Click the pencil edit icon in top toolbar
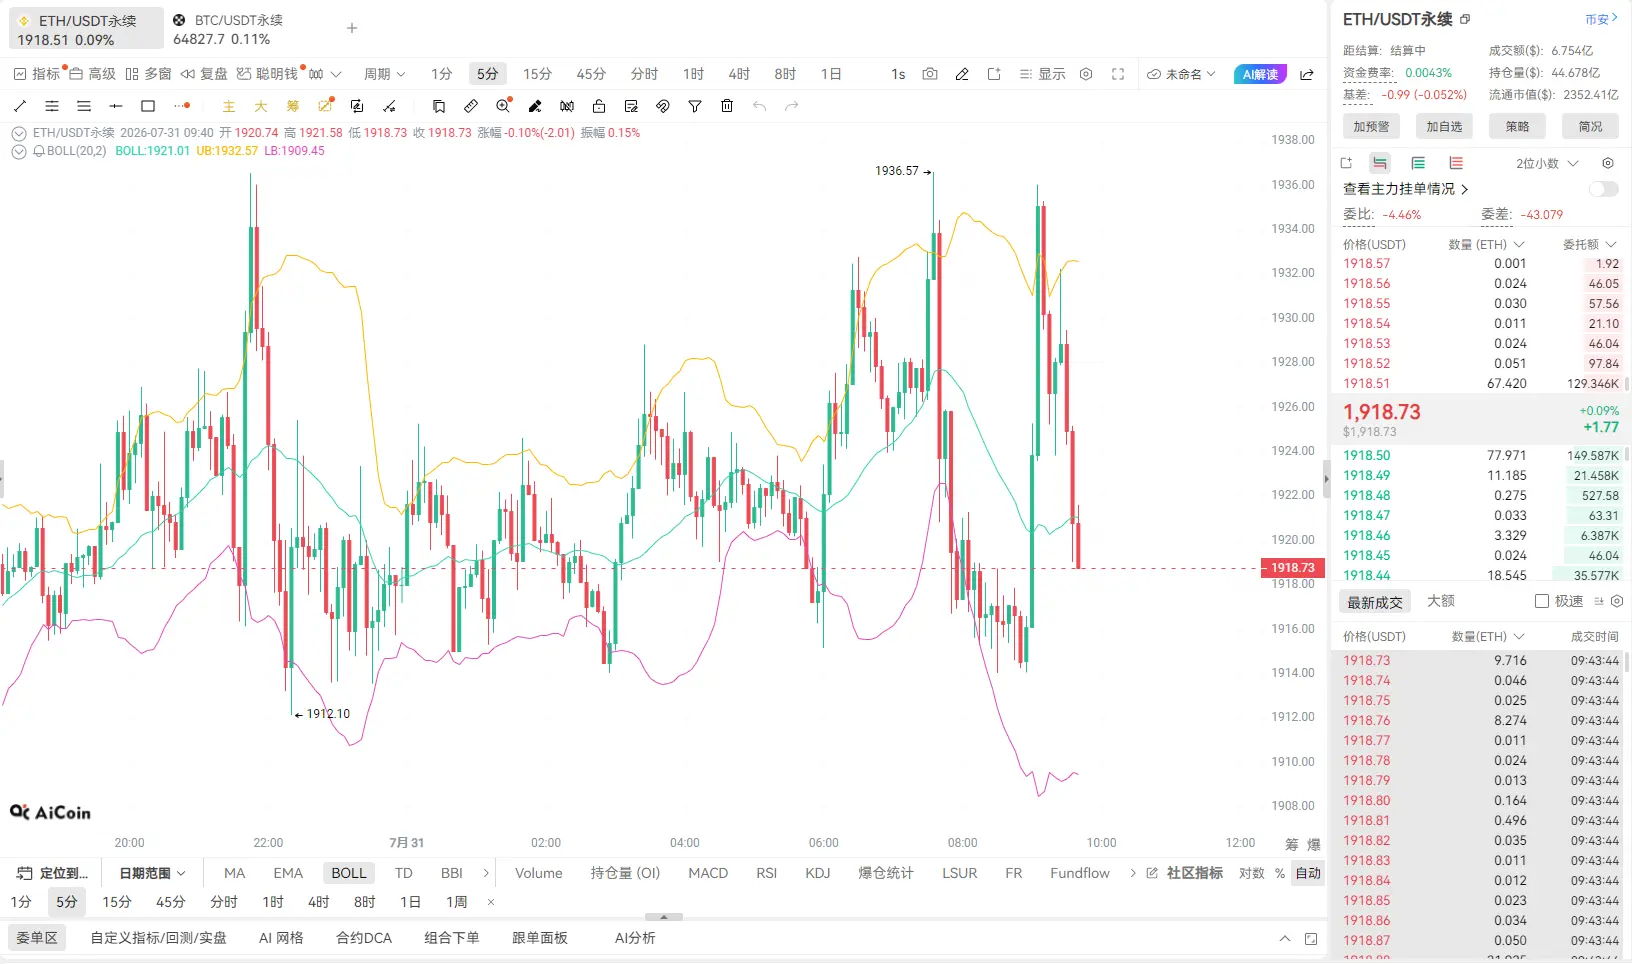1632x964 pixels. click(x=962, y=74)
